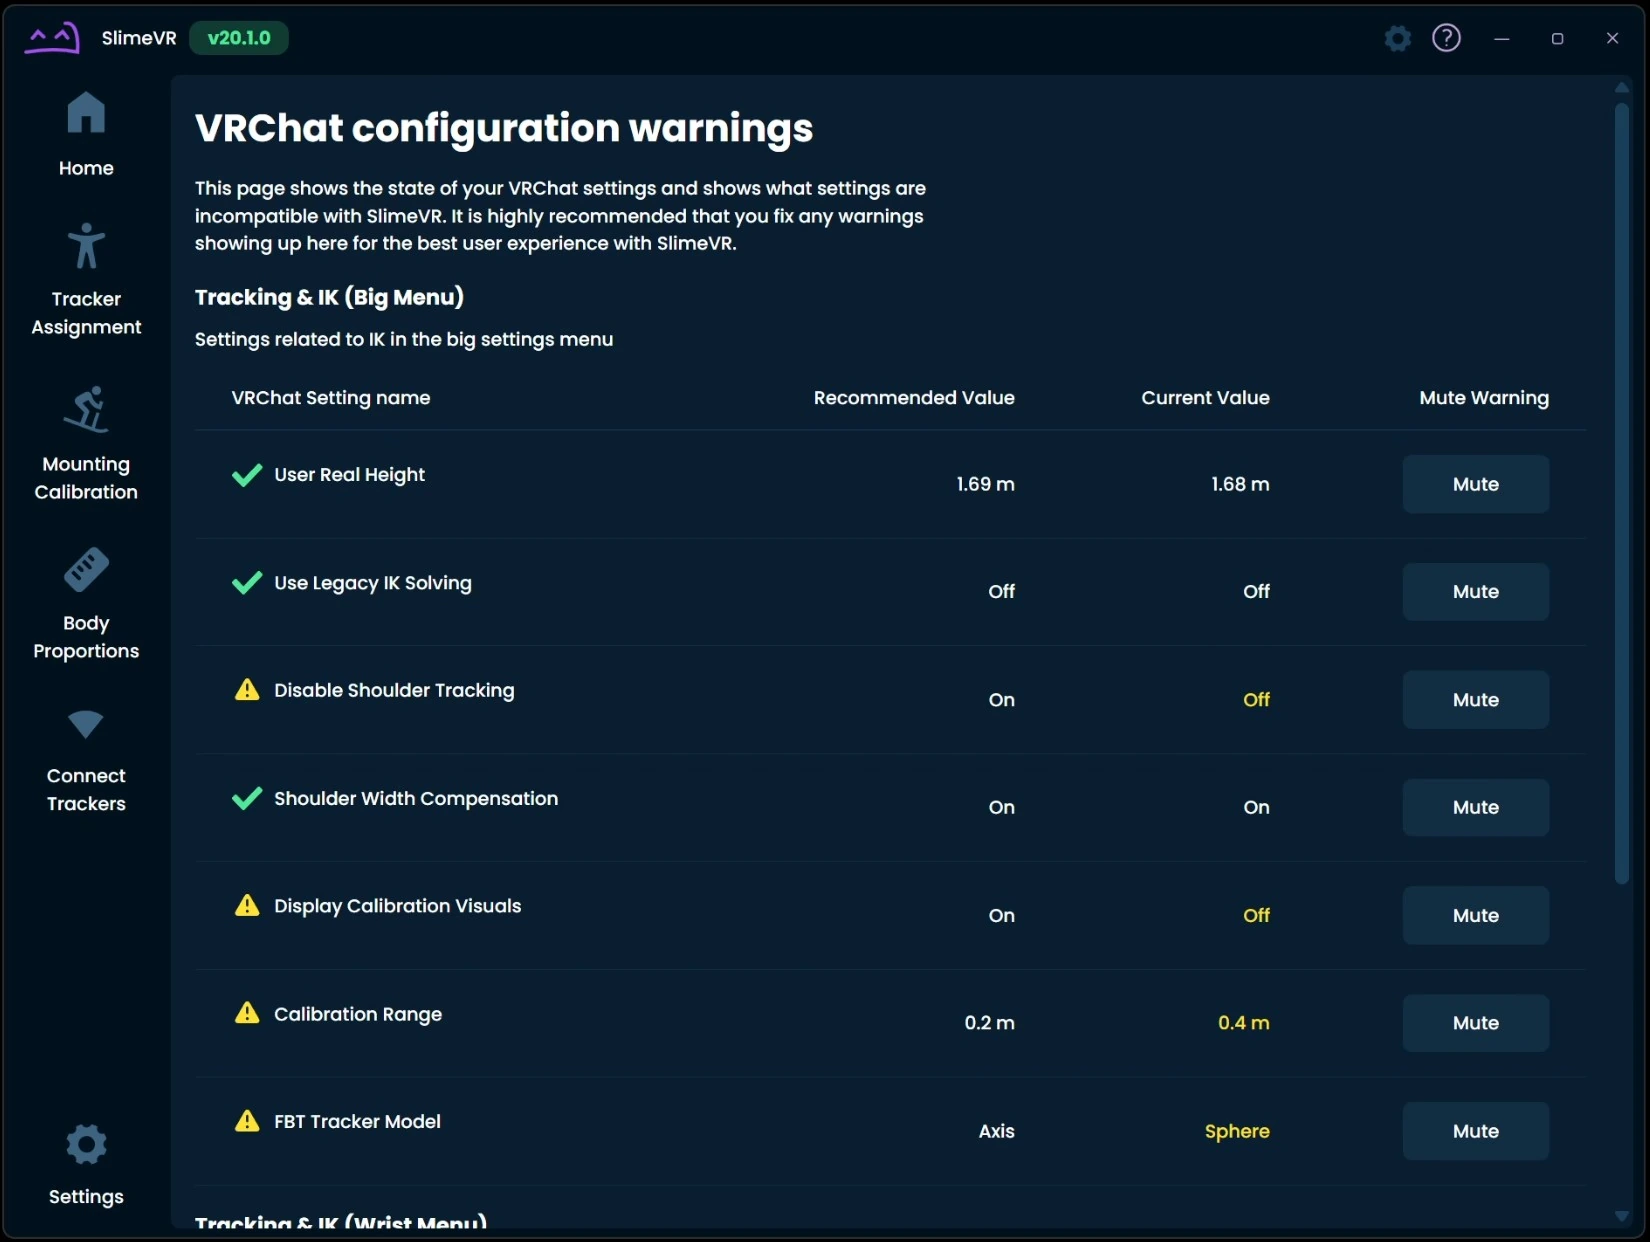The width and height of the screenshot is (1650, 1242).
Task: Click the scrollbar thumb on the right
Action: [x=1622, y=494]
